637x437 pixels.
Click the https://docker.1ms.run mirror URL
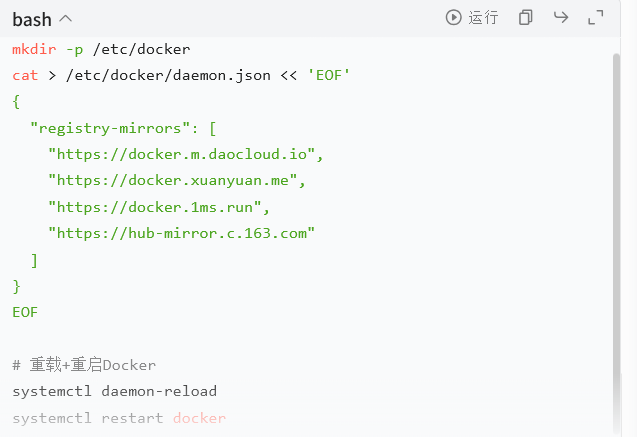pyautogui.click(x=155, y=207)
